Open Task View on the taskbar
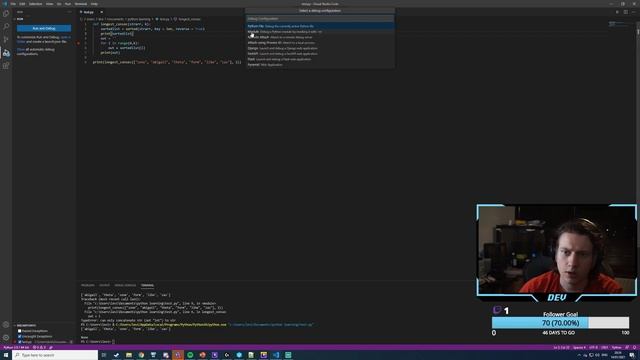This screenshot has width=640, height=360. pos(104,355)
